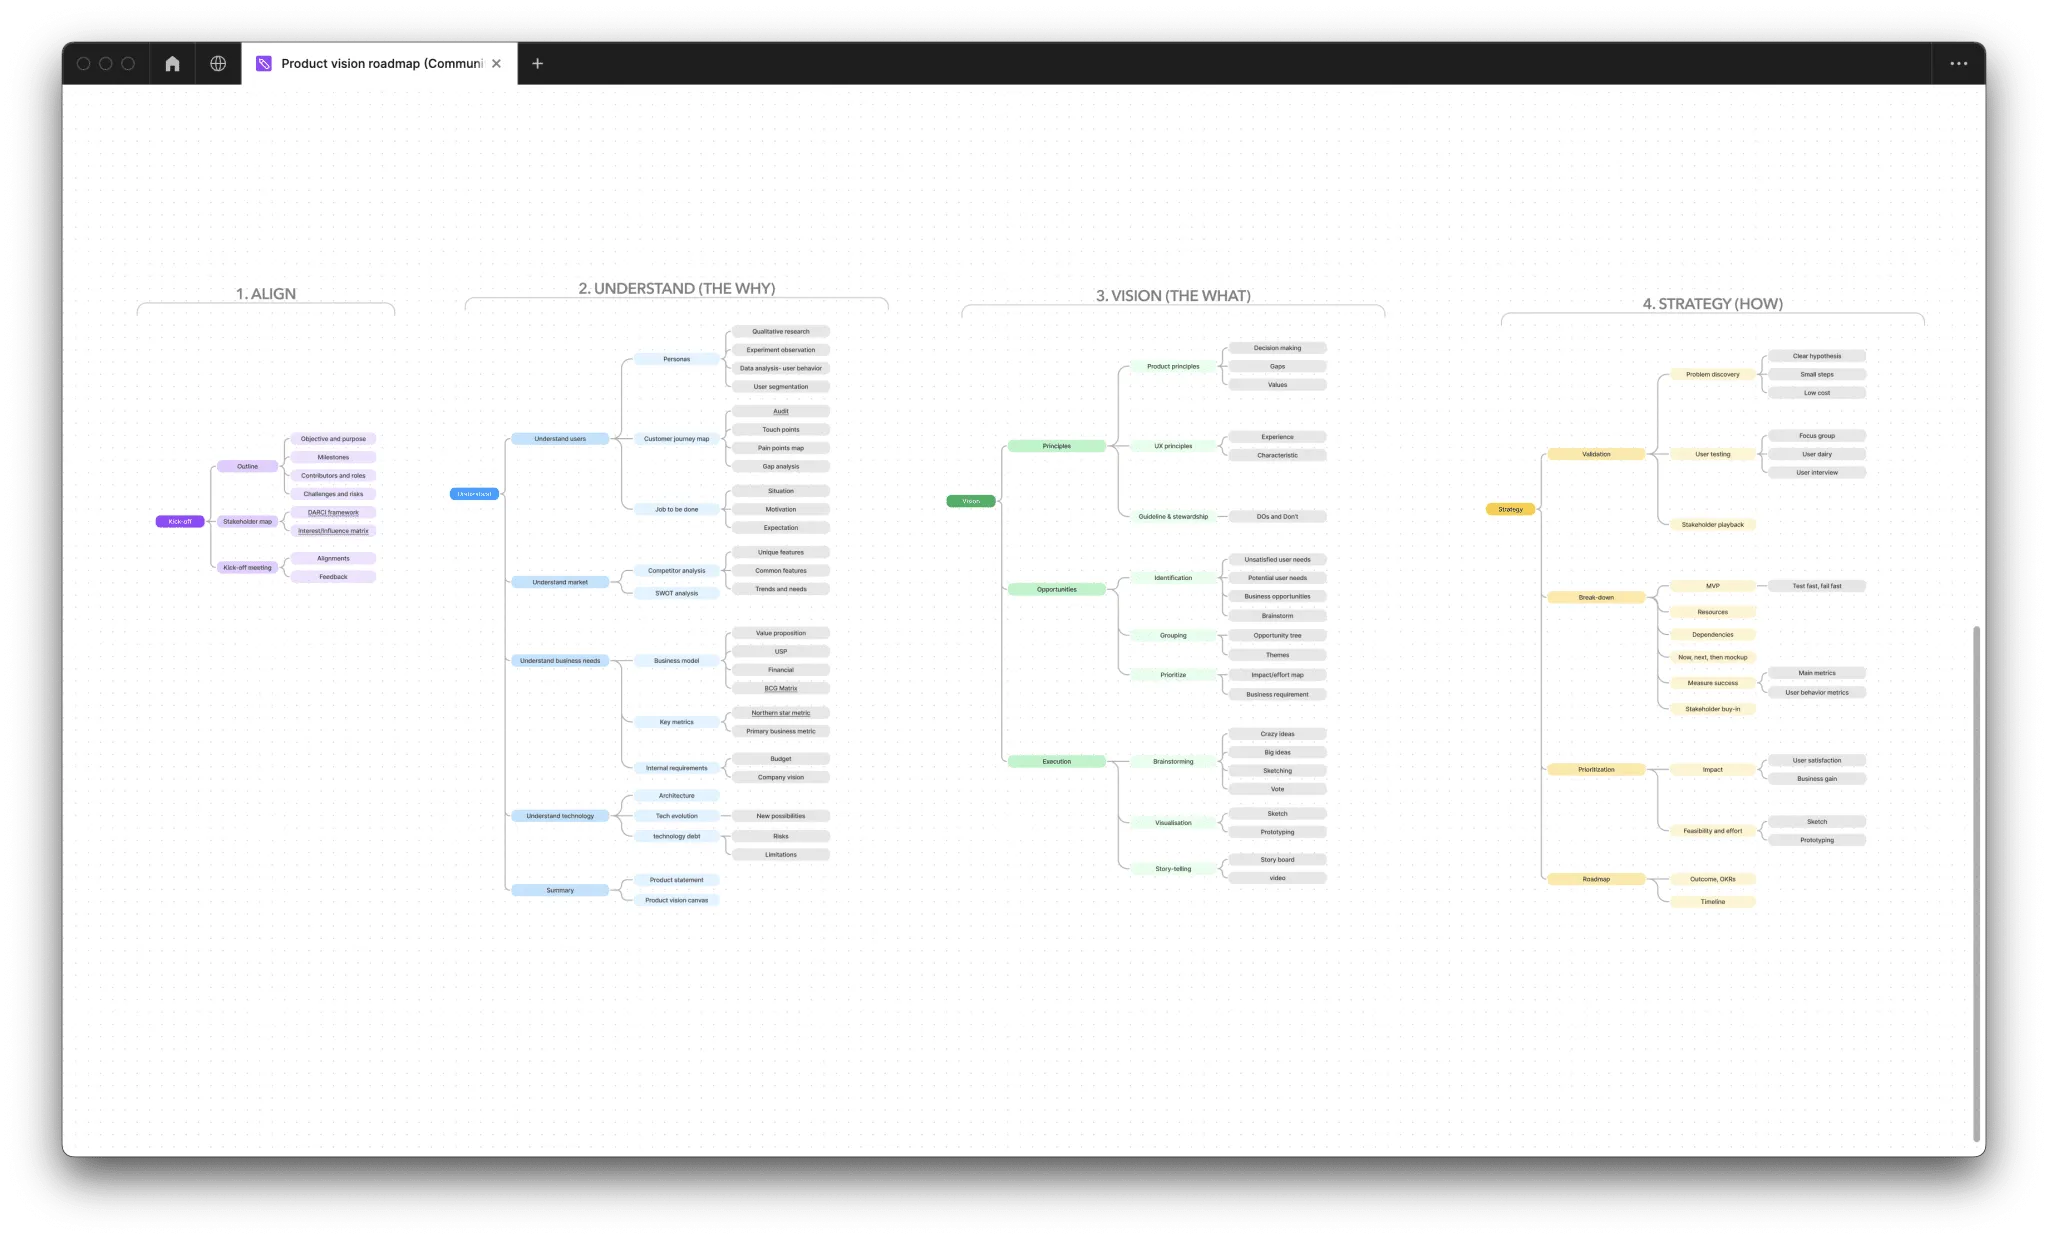Screen dimensions: 2048x1239
Task: Select the Stakeholder playback node
Action: coord(1713,525)
